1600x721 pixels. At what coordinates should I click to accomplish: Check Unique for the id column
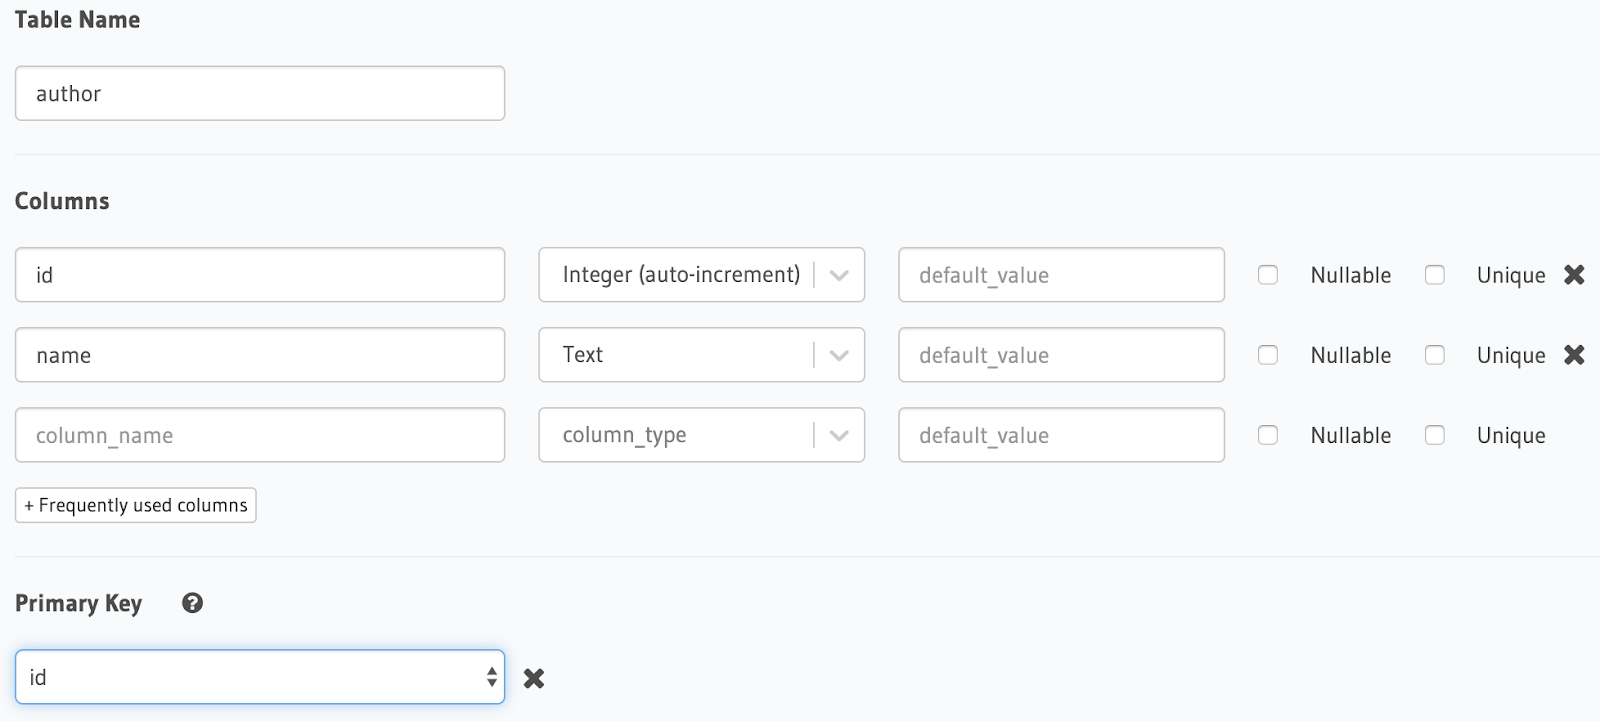coord(1435,275)
